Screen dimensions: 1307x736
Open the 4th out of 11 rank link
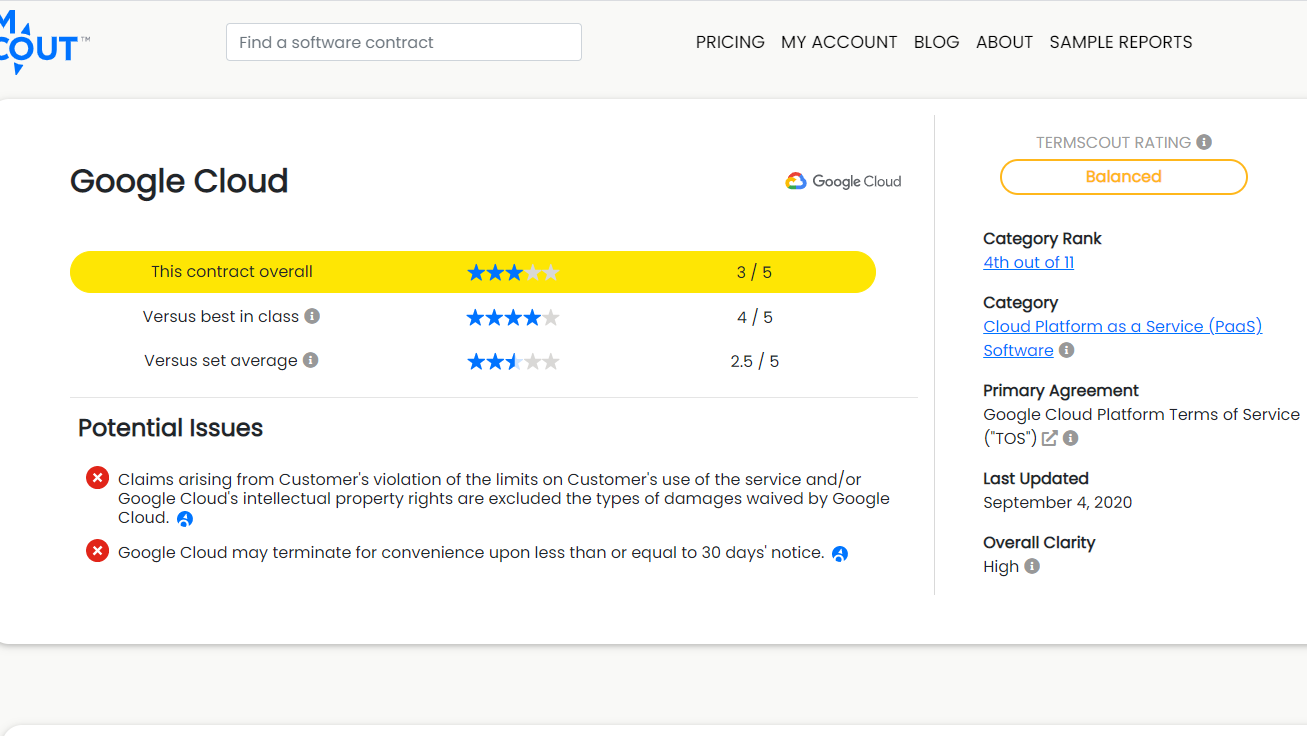click(1029, 262)
